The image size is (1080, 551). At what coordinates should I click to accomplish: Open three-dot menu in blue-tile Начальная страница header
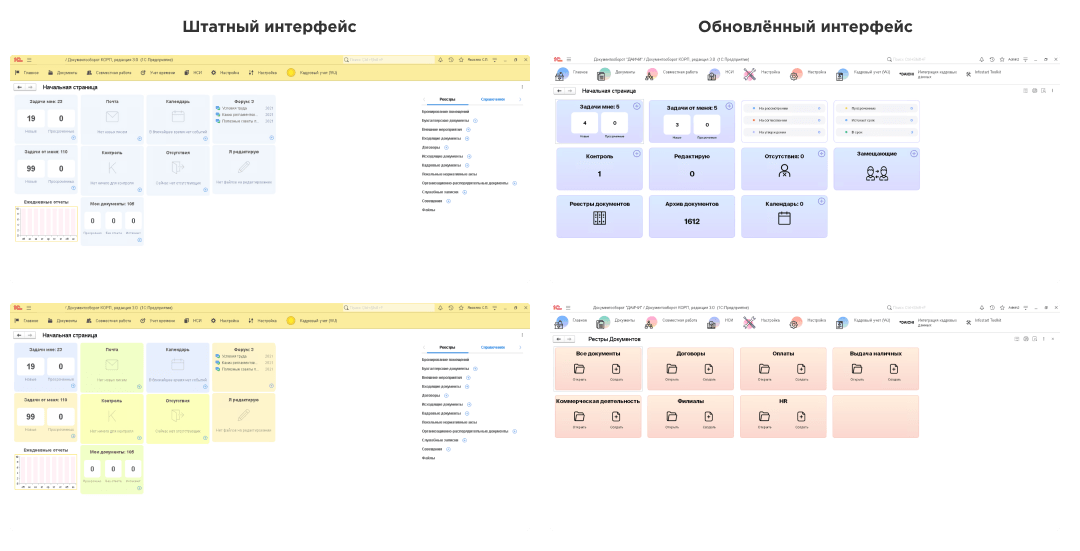click(x=522, y=87)
